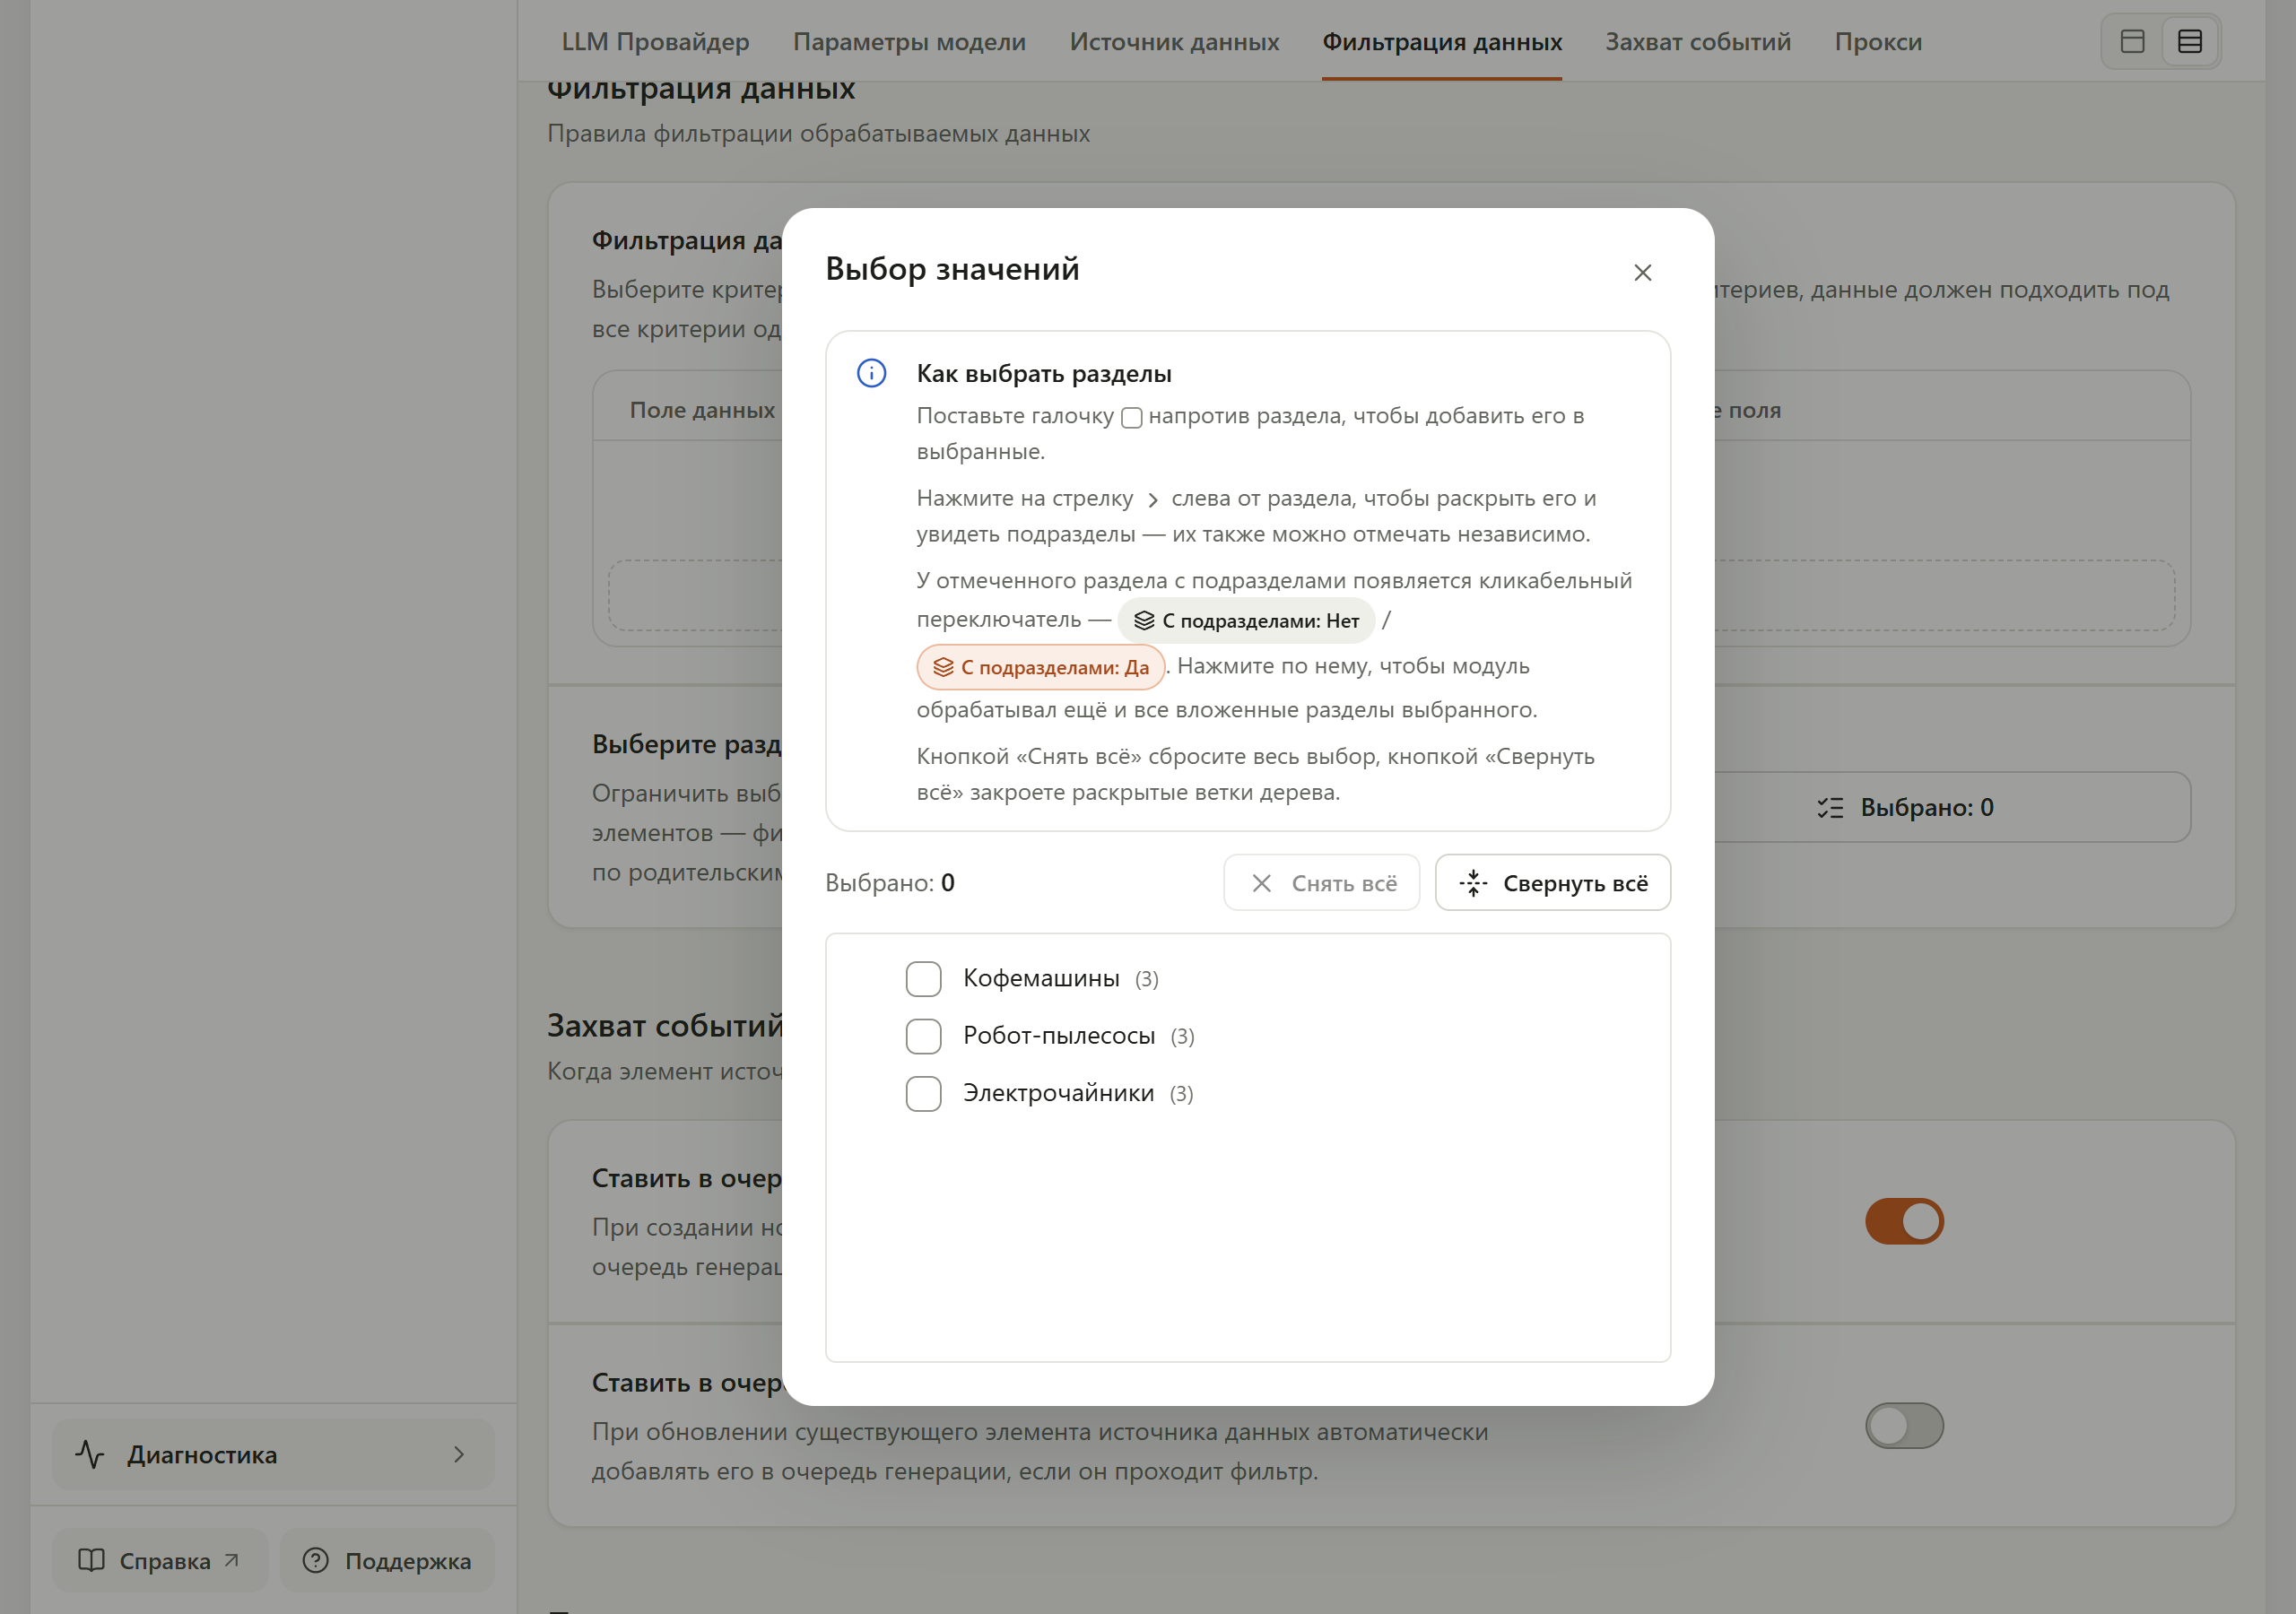The width and height of the screenshot is (2296, 1614).
Task: Select the Фильтрация данных tab
Action: tap(1441, 42)
